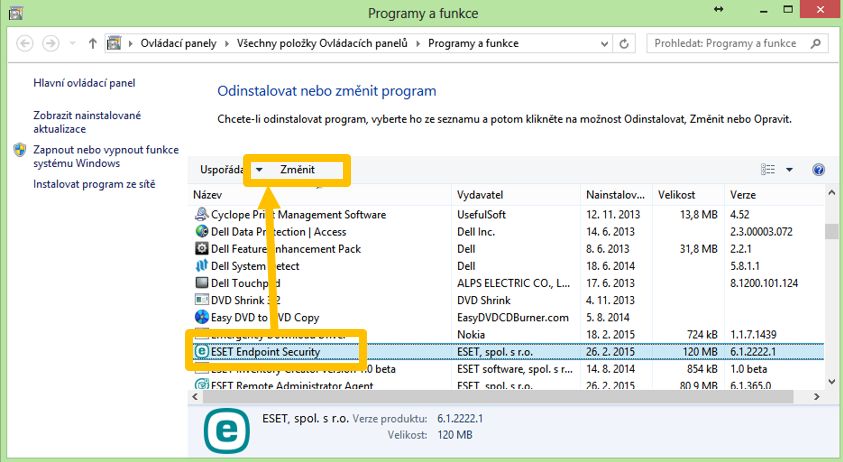Go forward with the Forward arrow button
Image resolution: width=843 pixels, height=462 pixels.
click(51, 43)
